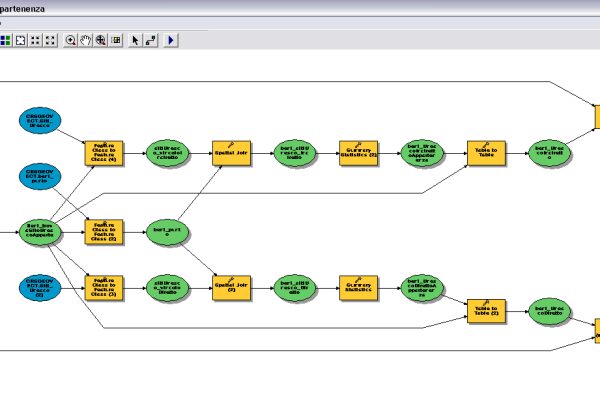
Task: Select the Feature Class to Feature Class (4) tool
Action: tap(103, 153)
